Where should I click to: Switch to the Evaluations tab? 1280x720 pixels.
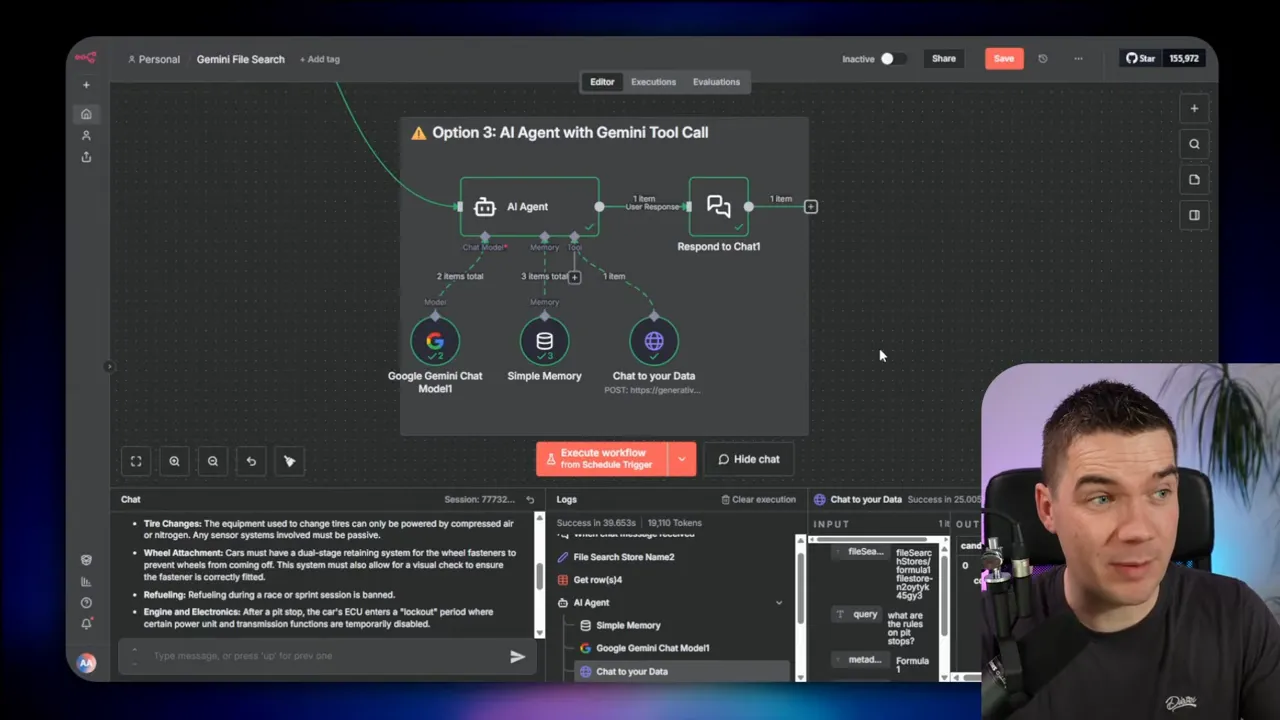coord(716,81)
